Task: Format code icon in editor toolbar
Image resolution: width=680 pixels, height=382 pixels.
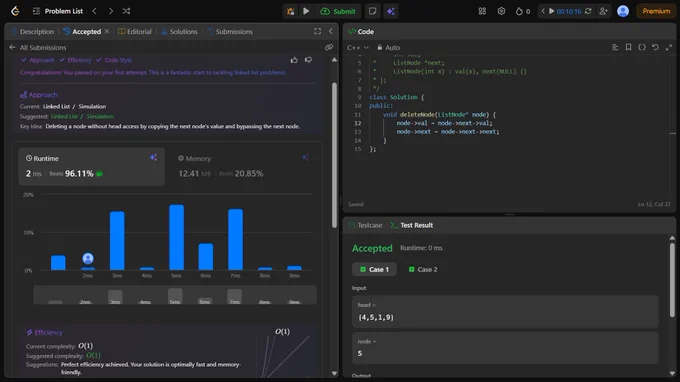Action: click(615, 47)
